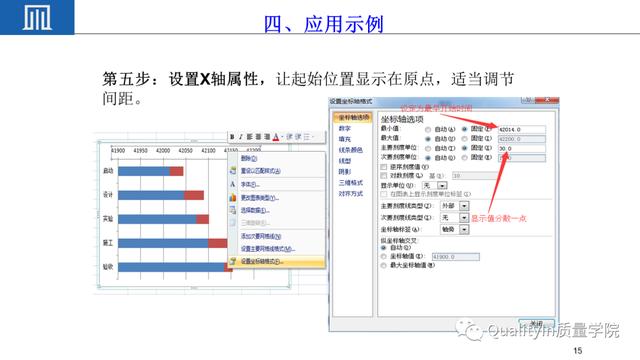
Task: Click the select data icon
Action: tap(233, 210)
